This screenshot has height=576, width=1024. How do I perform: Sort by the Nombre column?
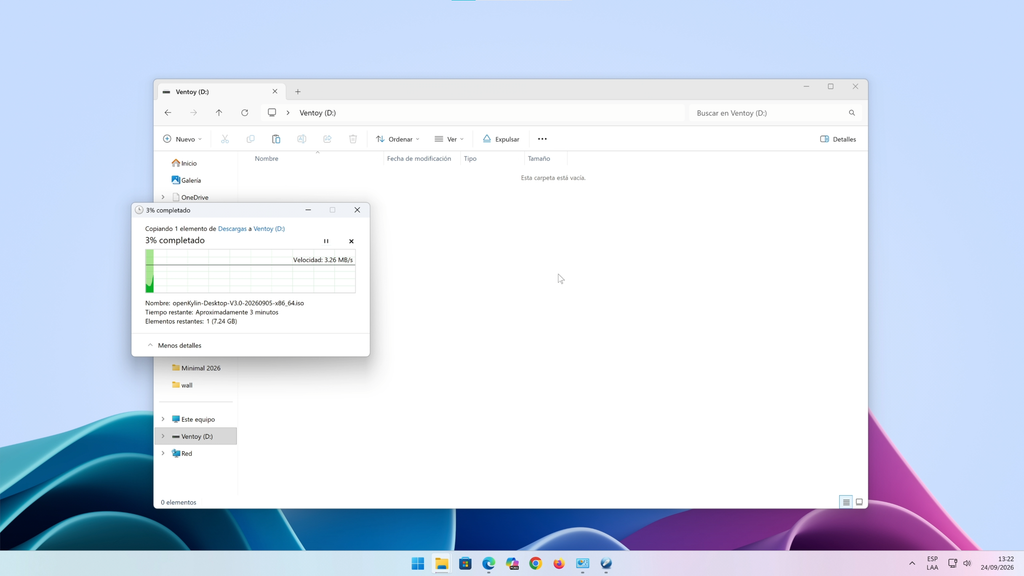pos(266,159)
